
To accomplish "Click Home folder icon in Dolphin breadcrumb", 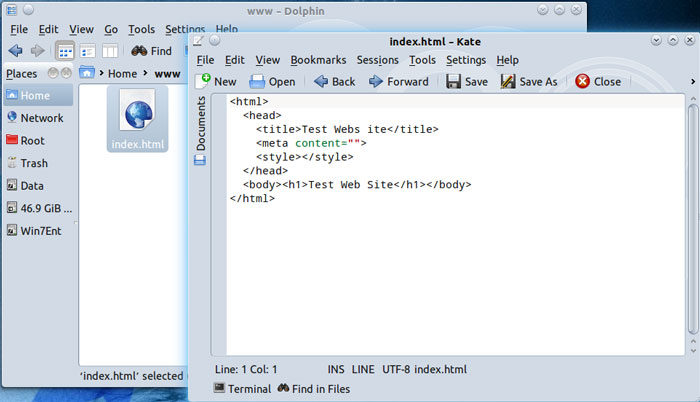I will point(87,72).
